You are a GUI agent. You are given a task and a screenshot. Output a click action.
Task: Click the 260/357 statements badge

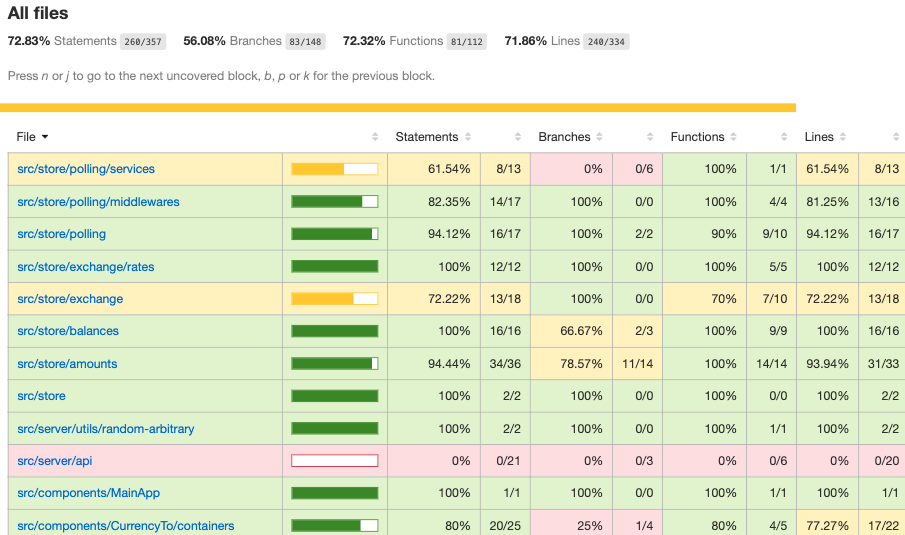143,42
